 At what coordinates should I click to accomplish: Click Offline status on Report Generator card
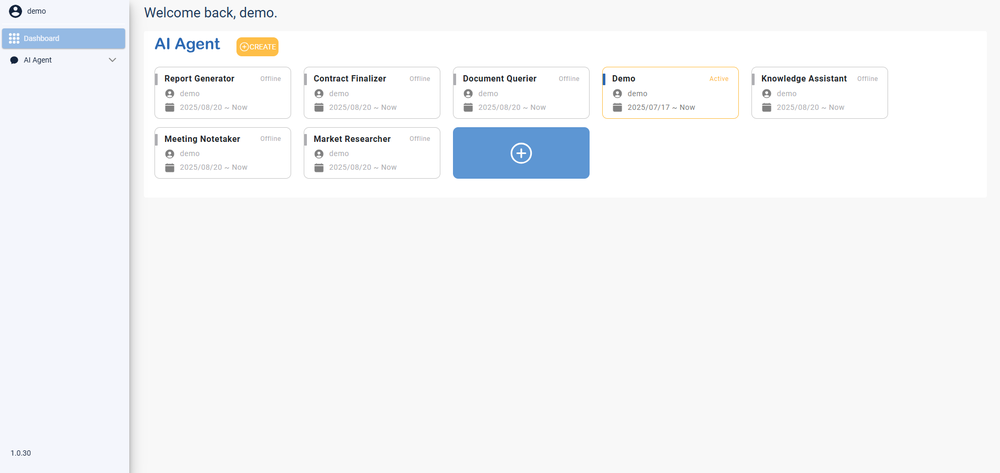[270, 79]
